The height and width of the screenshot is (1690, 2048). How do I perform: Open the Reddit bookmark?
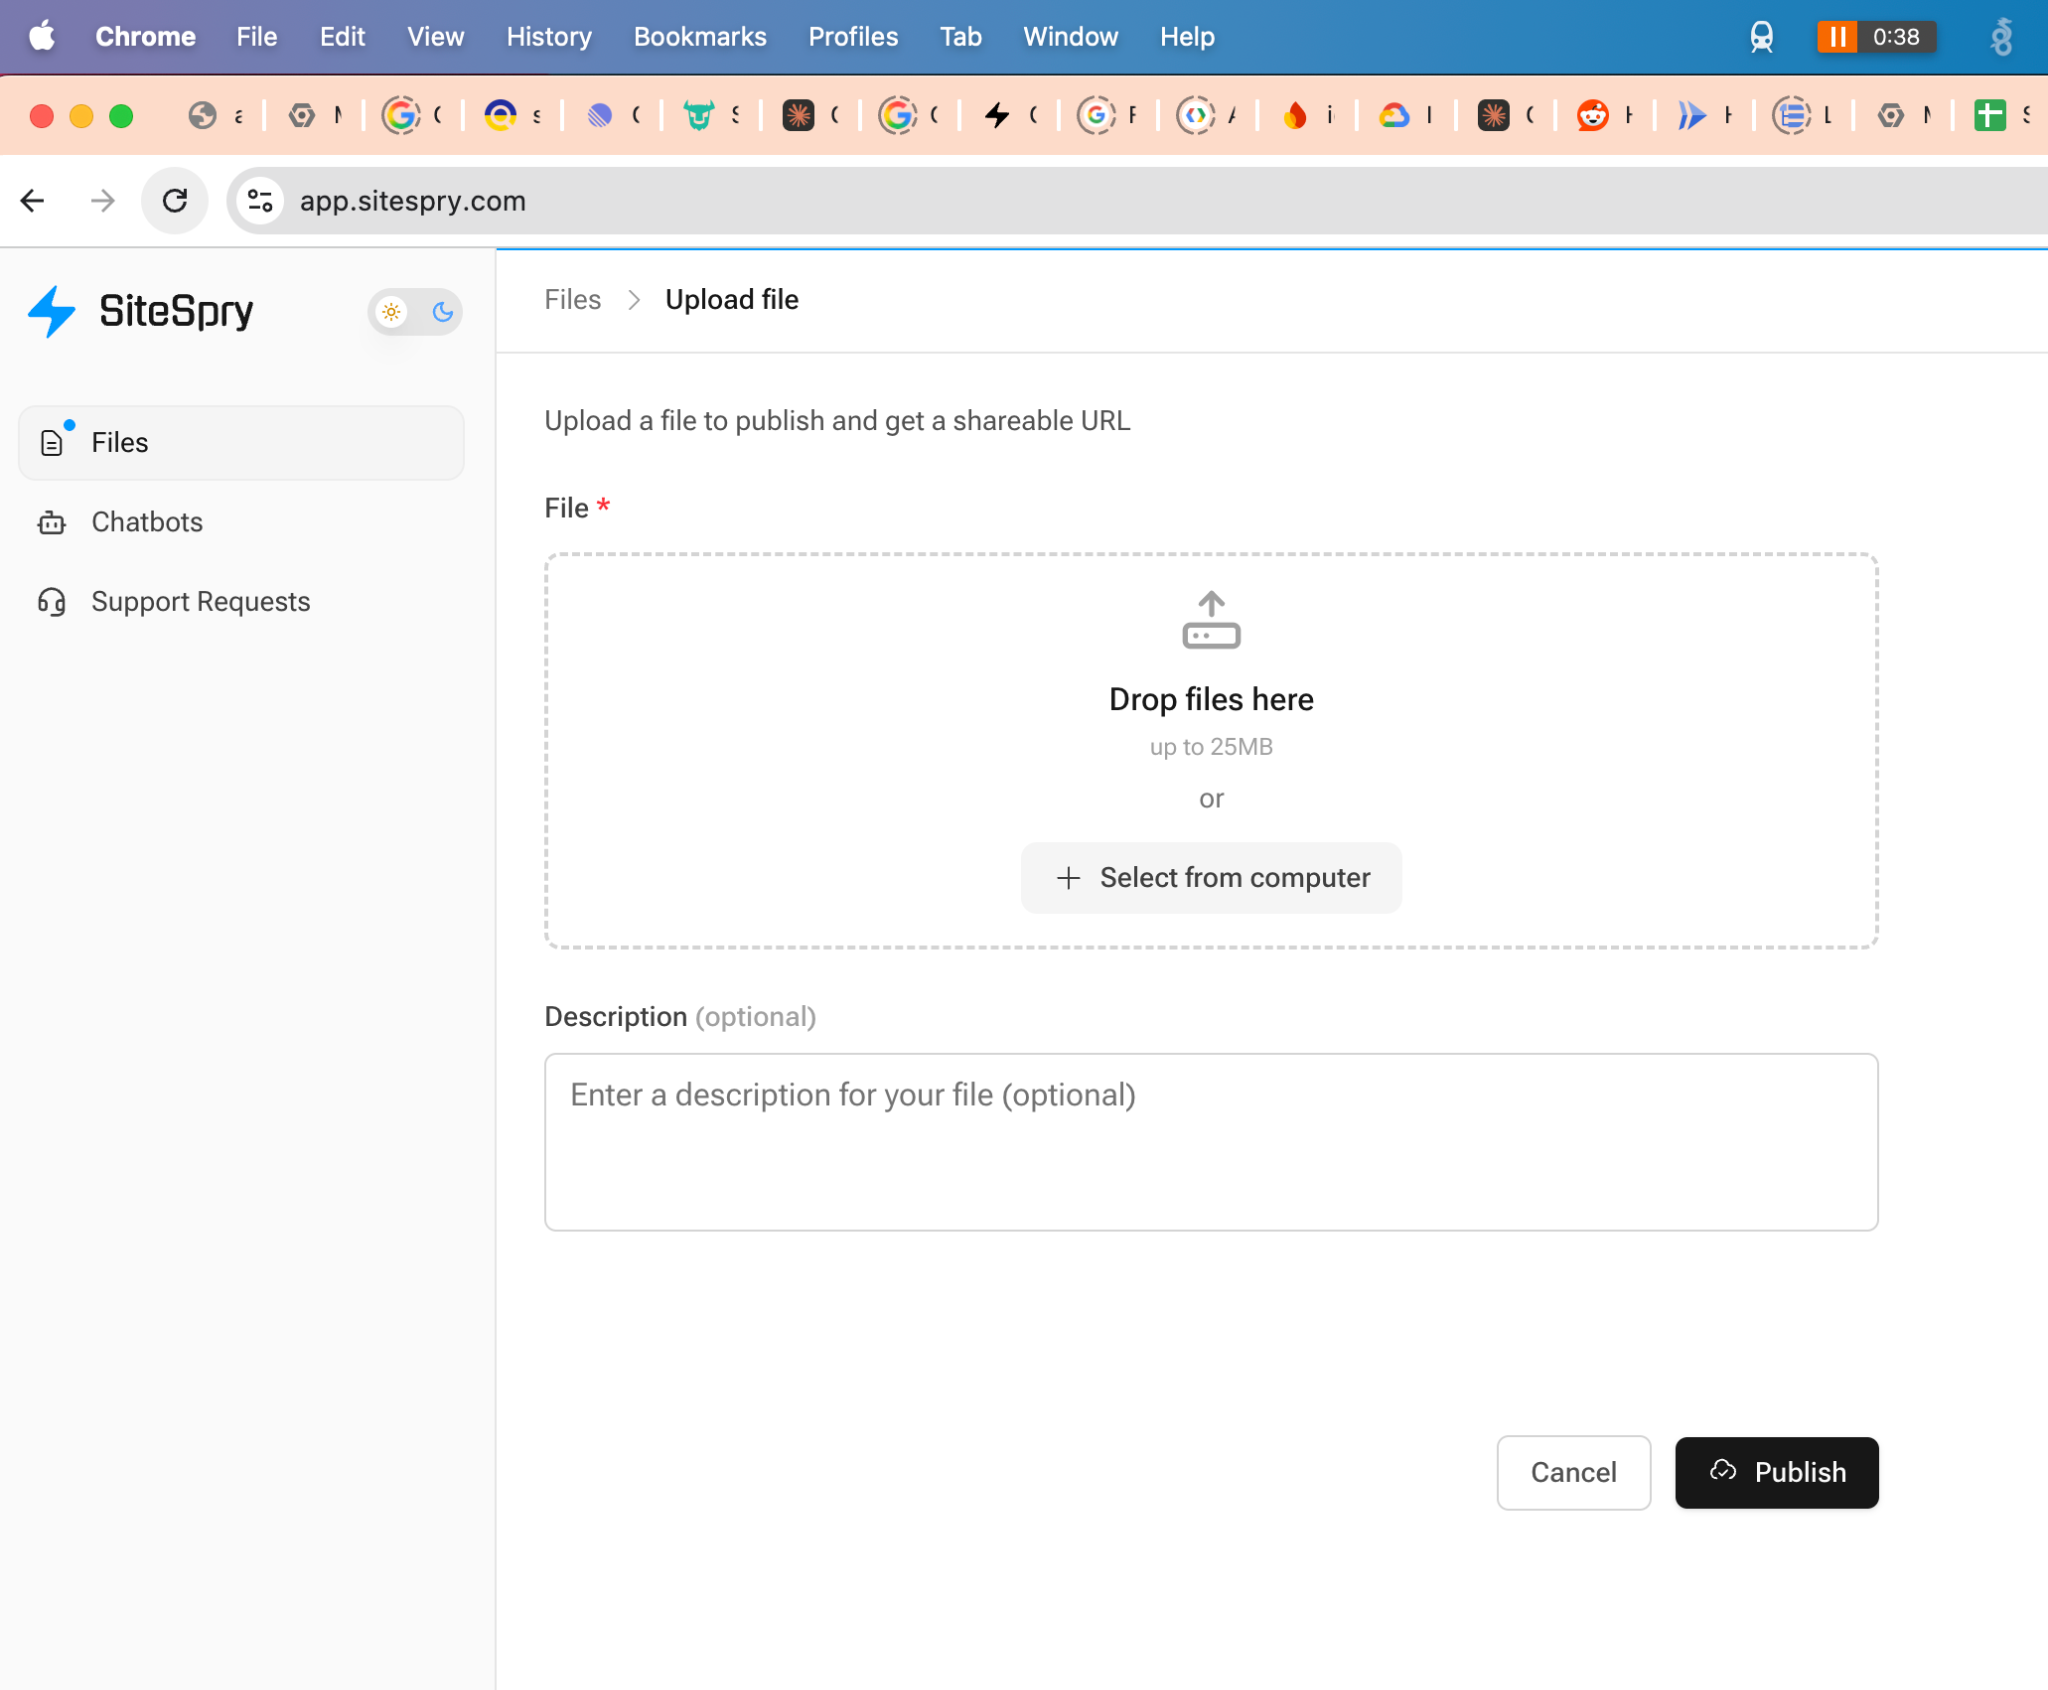[1593, 114]
